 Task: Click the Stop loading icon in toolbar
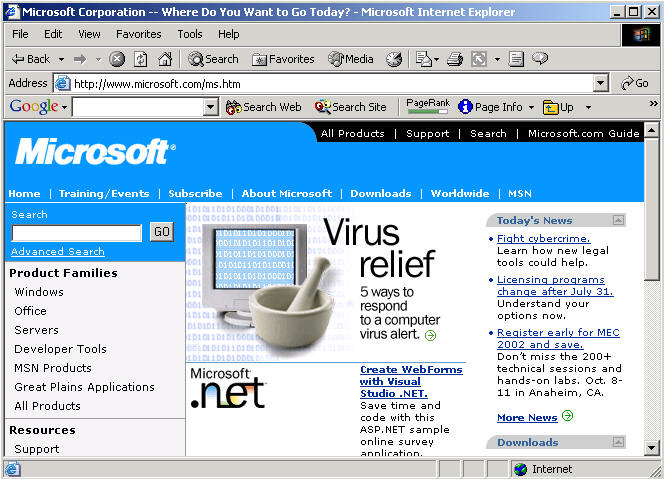pyautogui.click(x=117, y=59)
